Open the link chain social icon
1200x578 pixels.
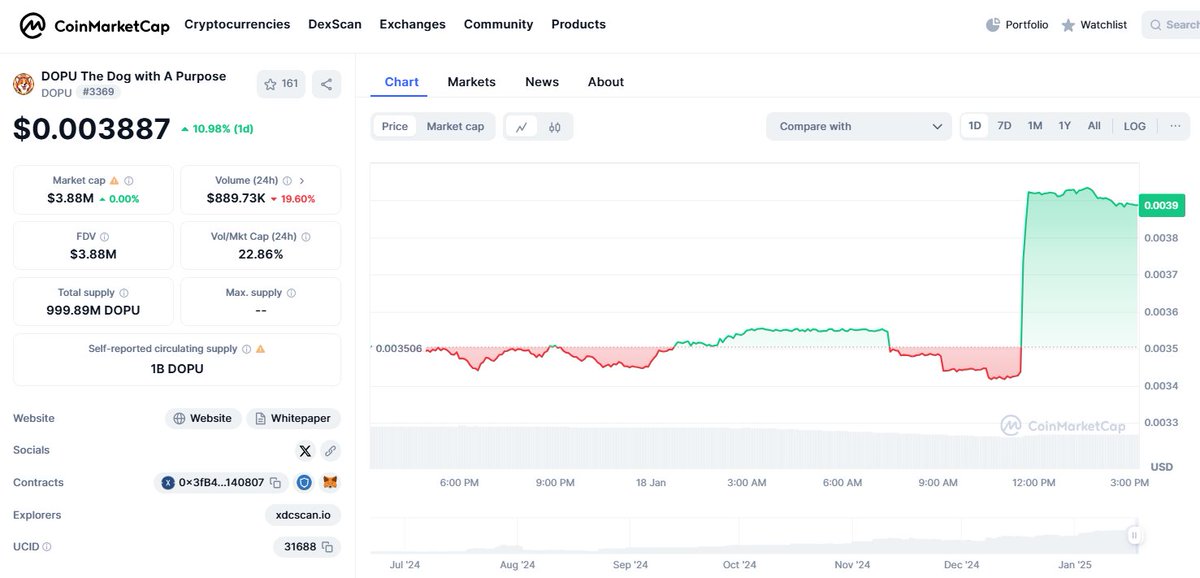click(x=330, y=451)
